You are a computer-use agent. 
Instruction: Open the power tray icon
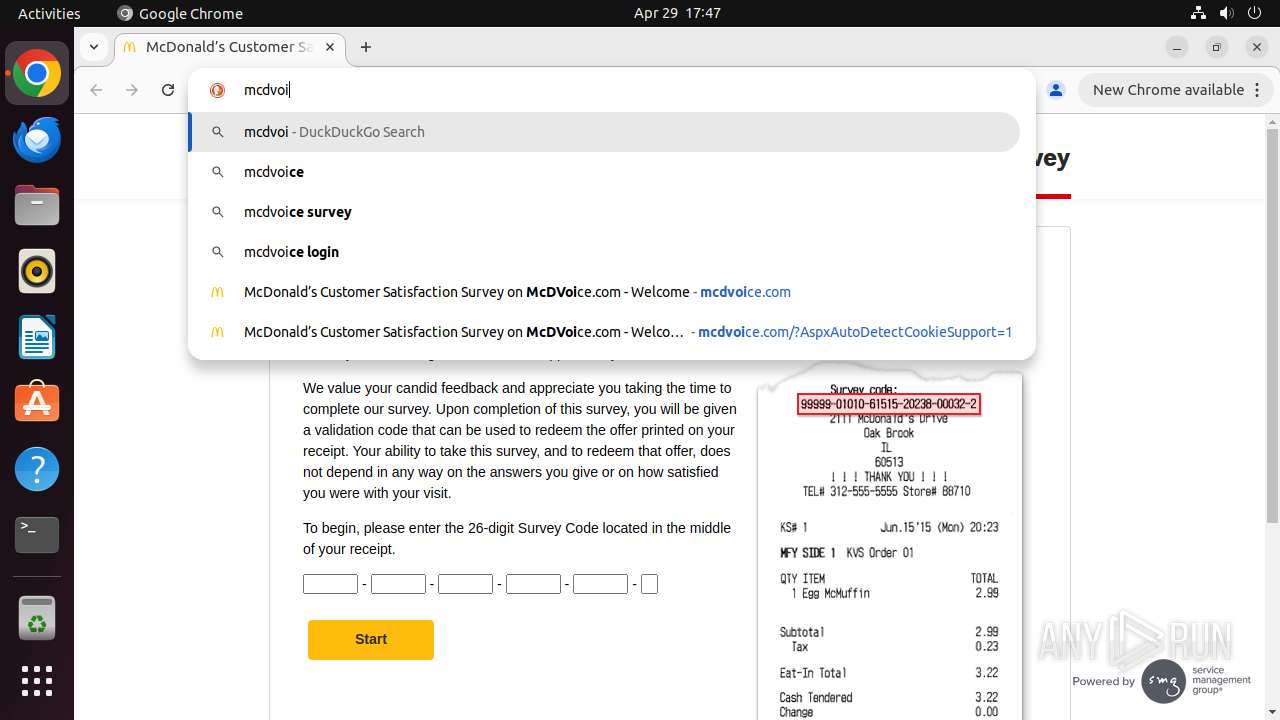(x=1254, y=13)
